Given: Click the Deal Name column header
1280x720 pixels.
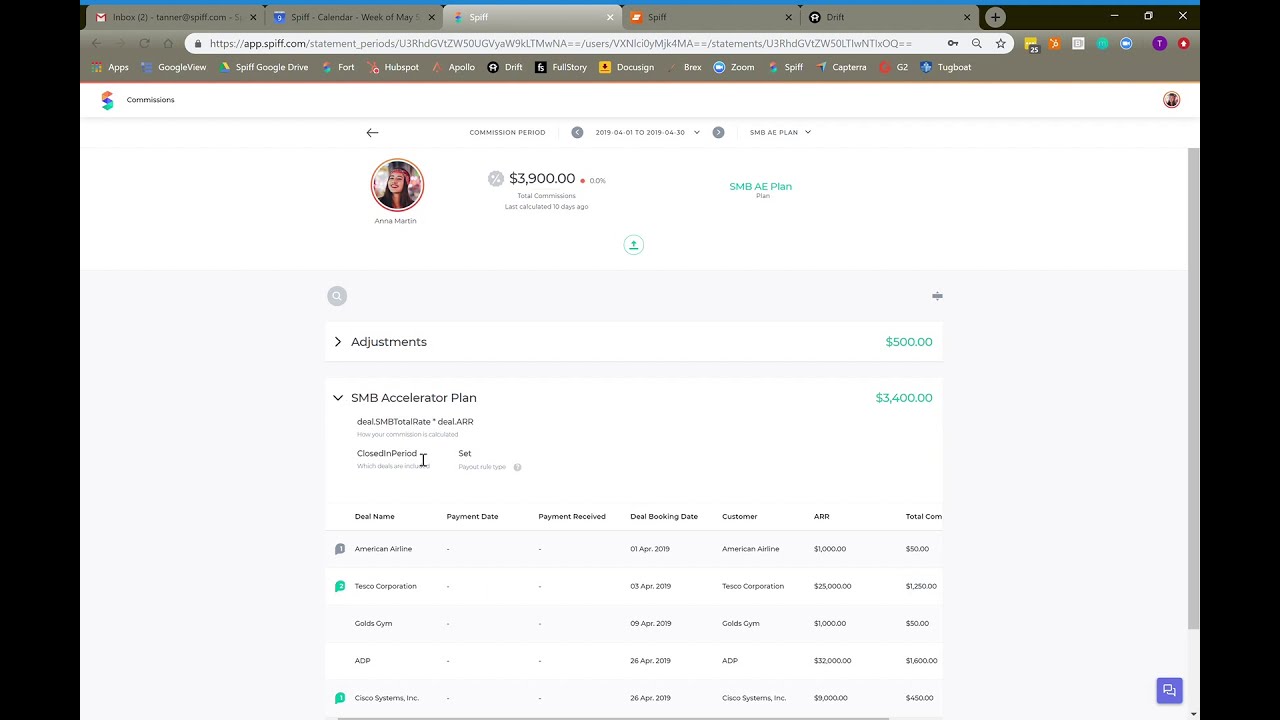Looking at the screenshot, I should point(375,517).
